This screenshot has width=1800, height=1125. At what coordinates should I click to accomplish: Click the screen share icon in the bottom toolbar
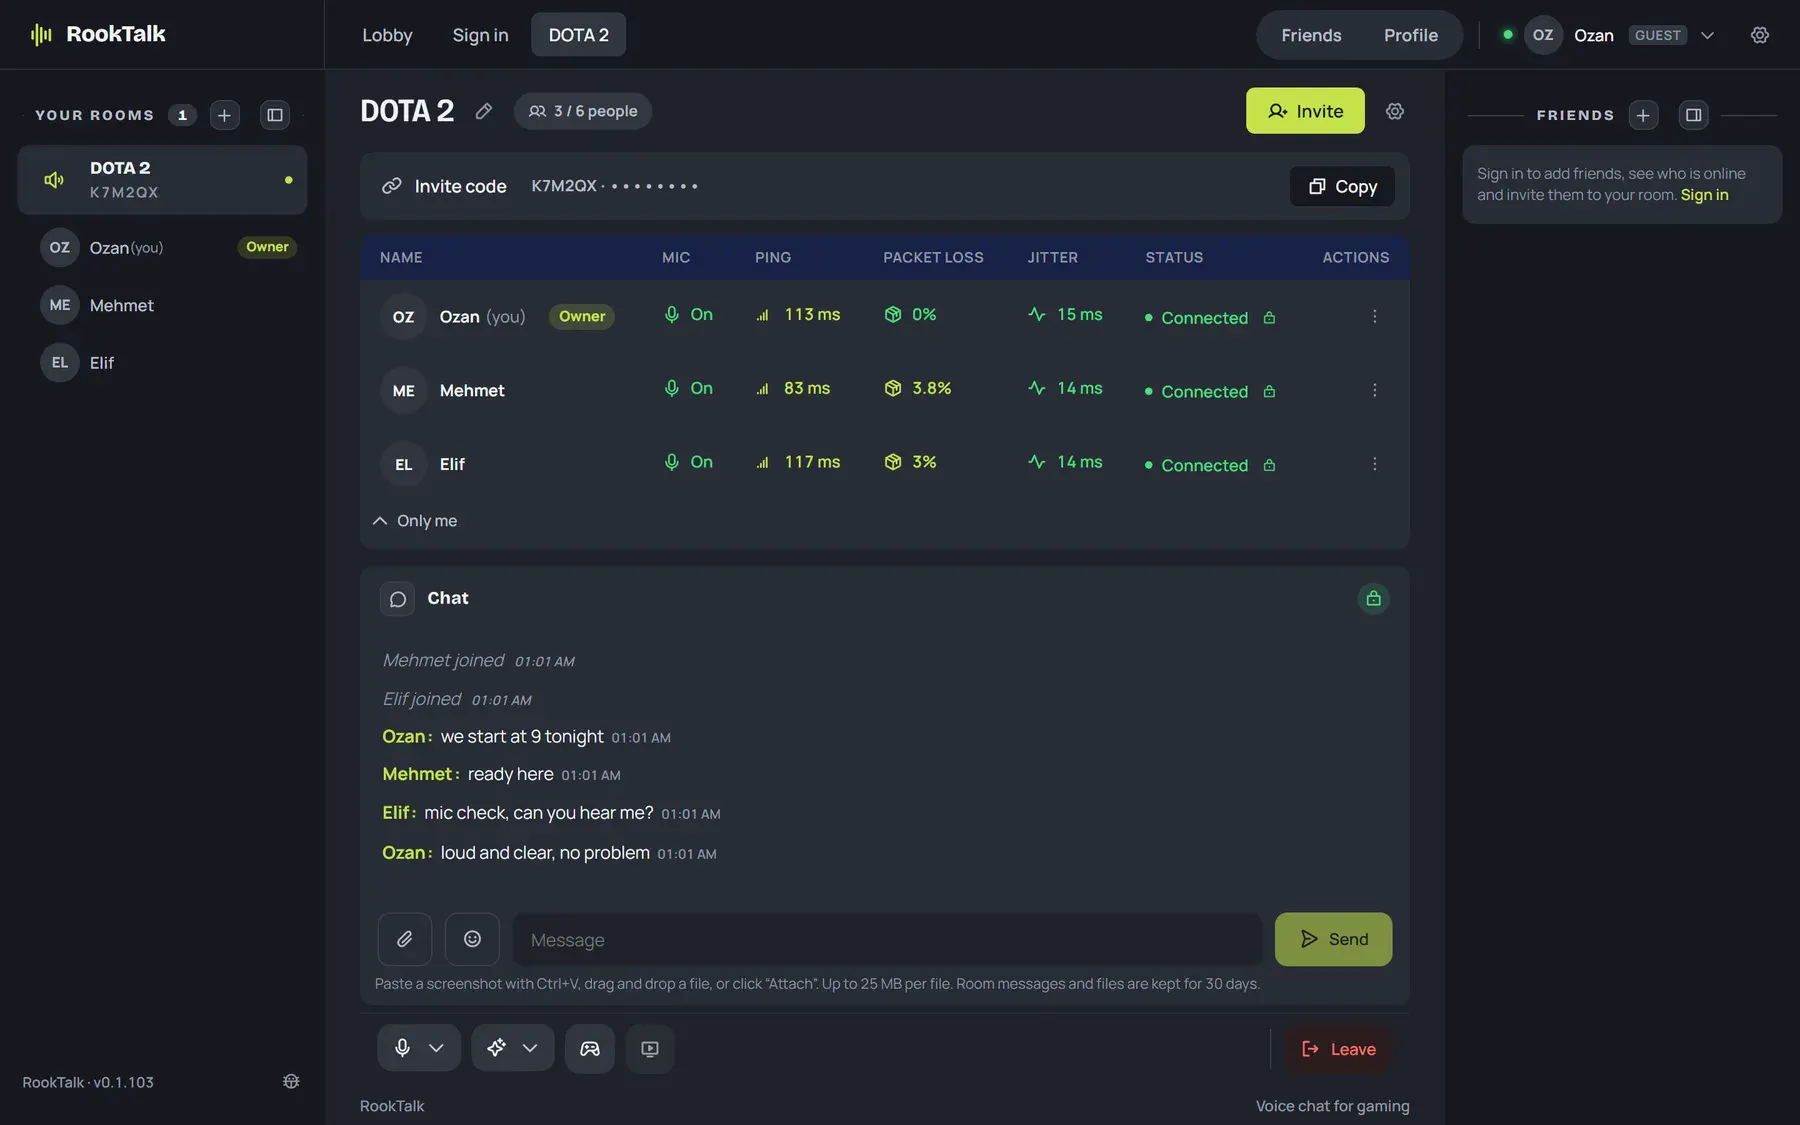click(x=650, y=1049)
